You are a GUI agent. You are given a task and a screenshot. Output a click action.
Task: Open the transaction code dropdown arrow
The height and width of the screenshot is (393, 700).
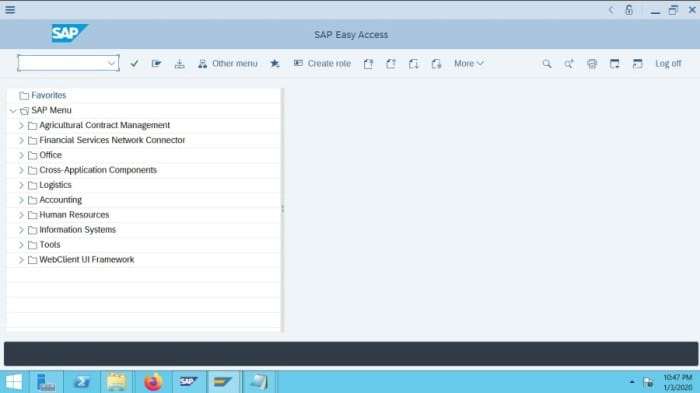coord(112,63)
